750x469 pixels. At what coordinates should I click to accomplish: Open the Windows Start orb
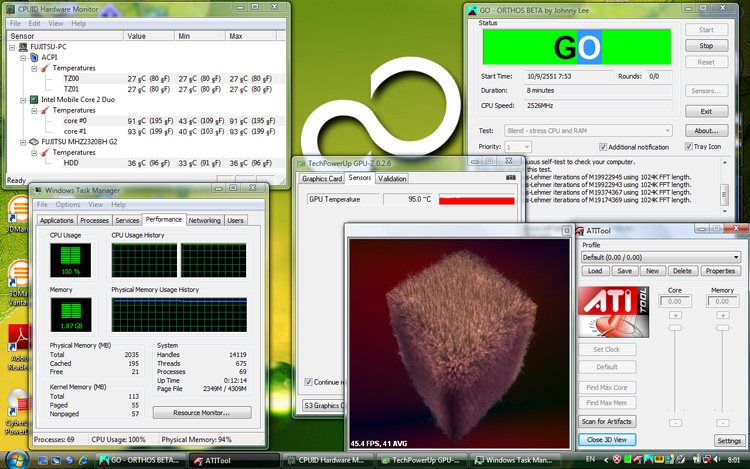(x=17, y=459)
